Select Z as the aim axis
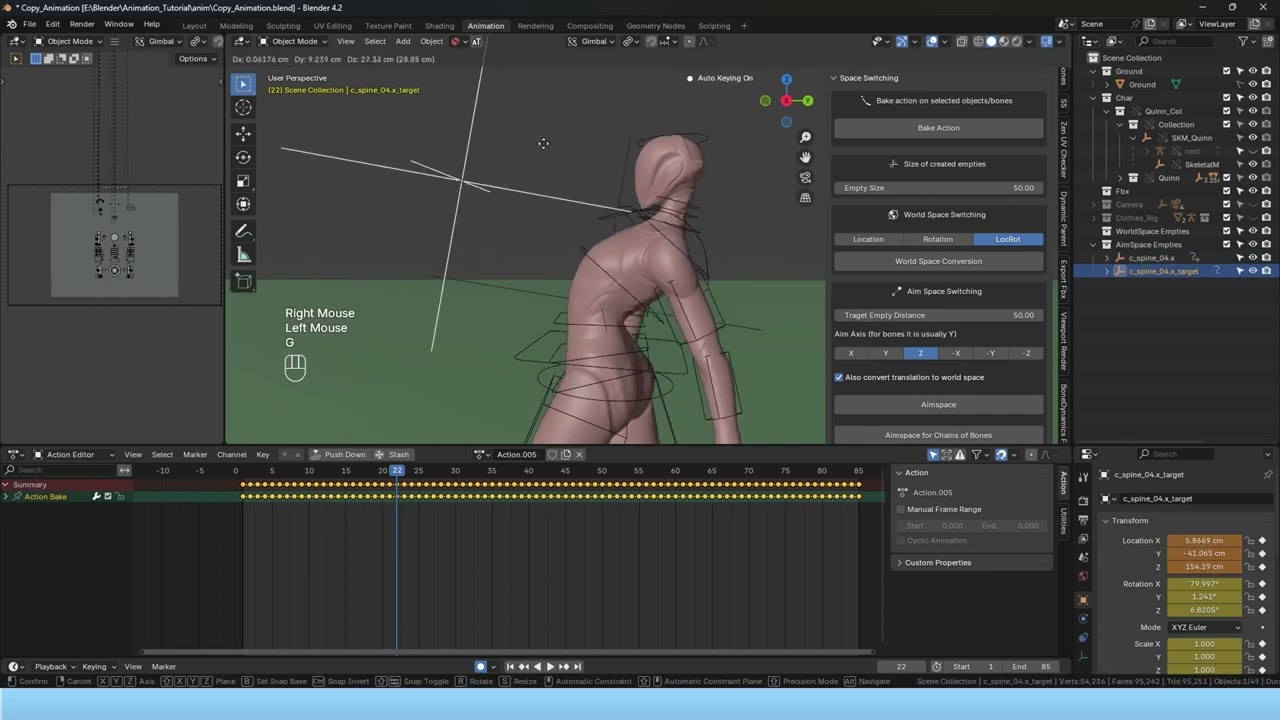This screenshot has width=1280, height=720. click(921, 353)
